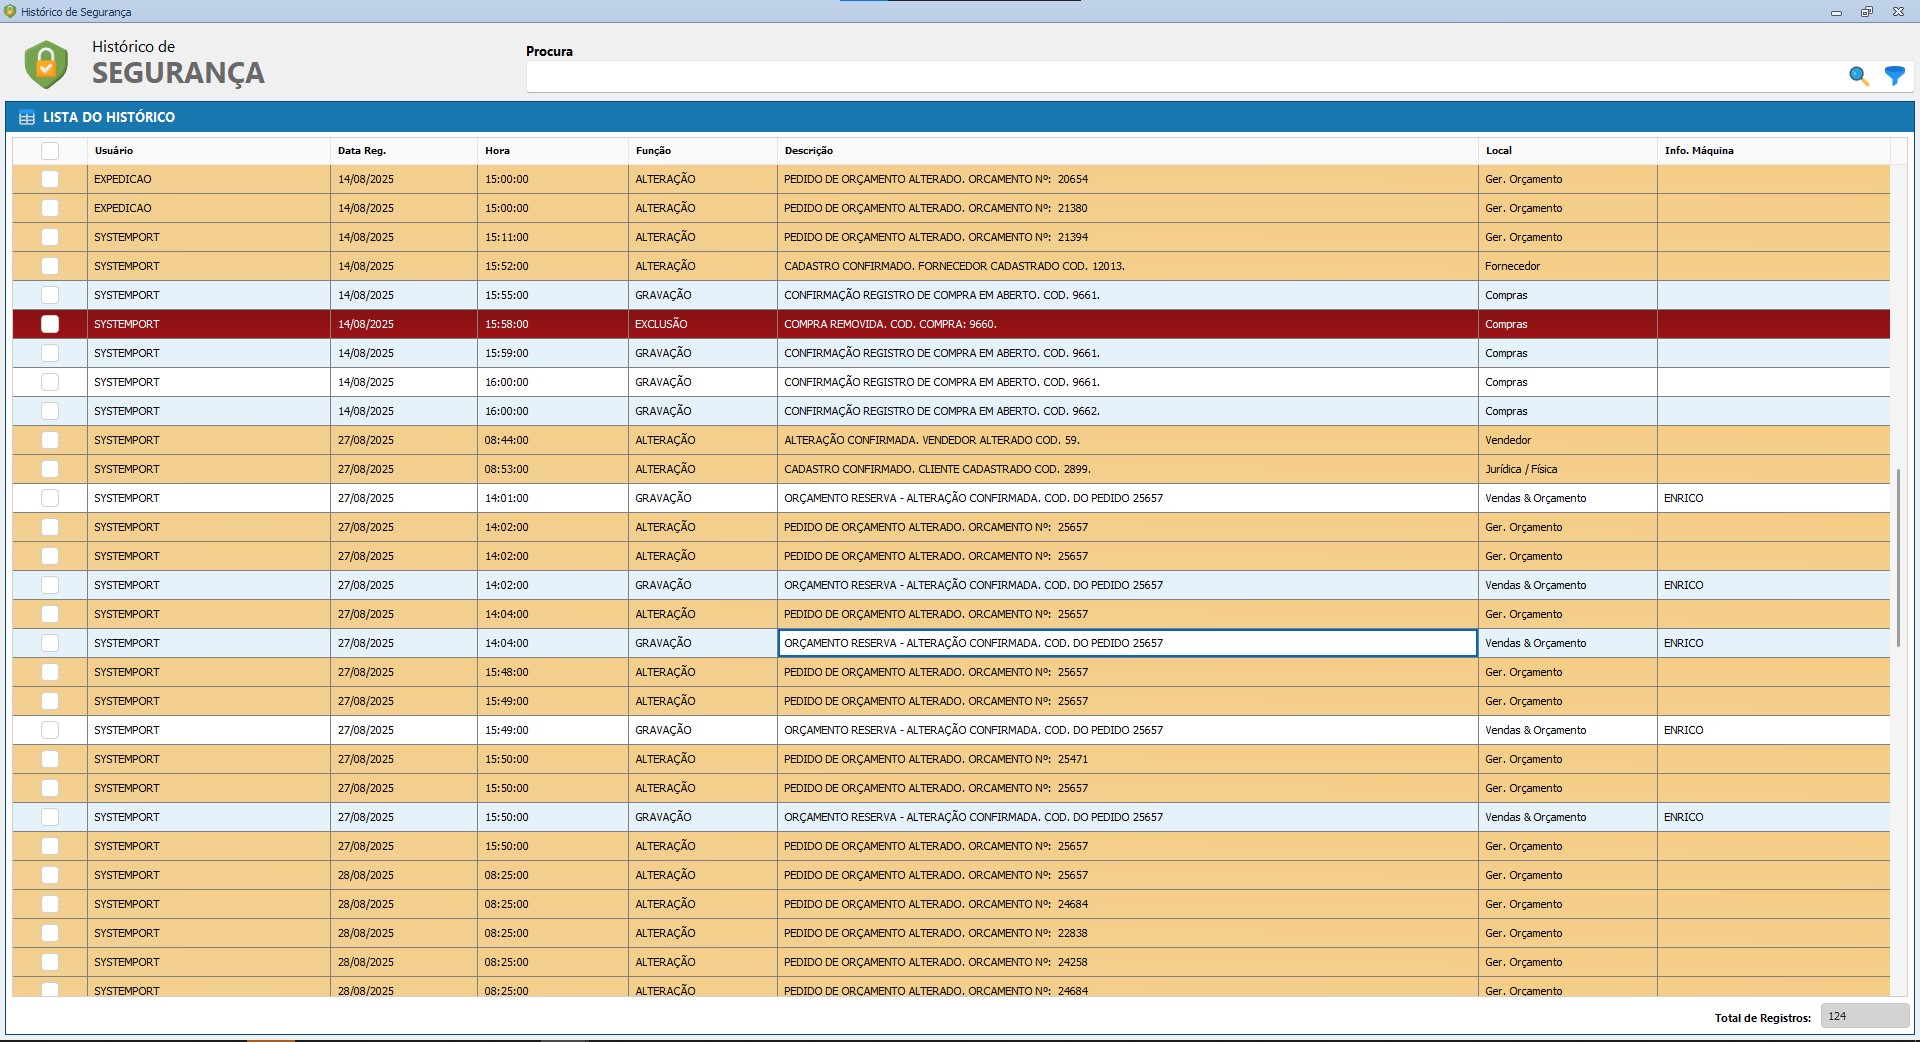1920x1042 pixels.
Task: Click the restore window icon in title bar
Action: [x=1866, y=12]
